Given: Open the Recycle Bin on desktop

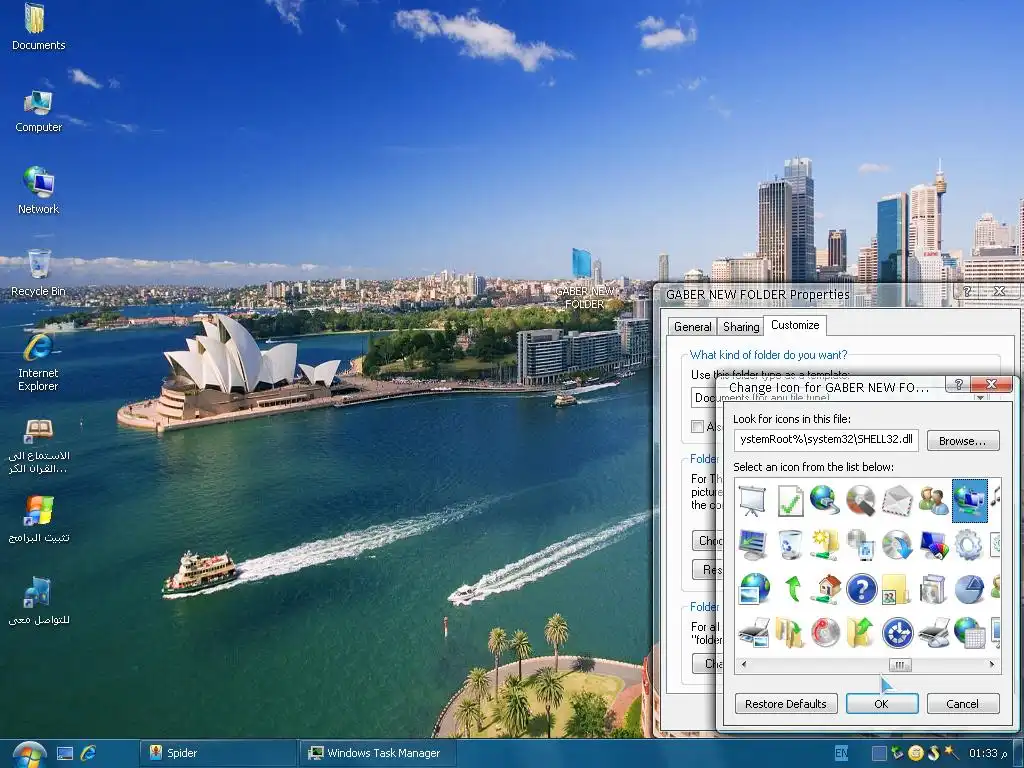Looking at the screenshot, I should [38, 273].
